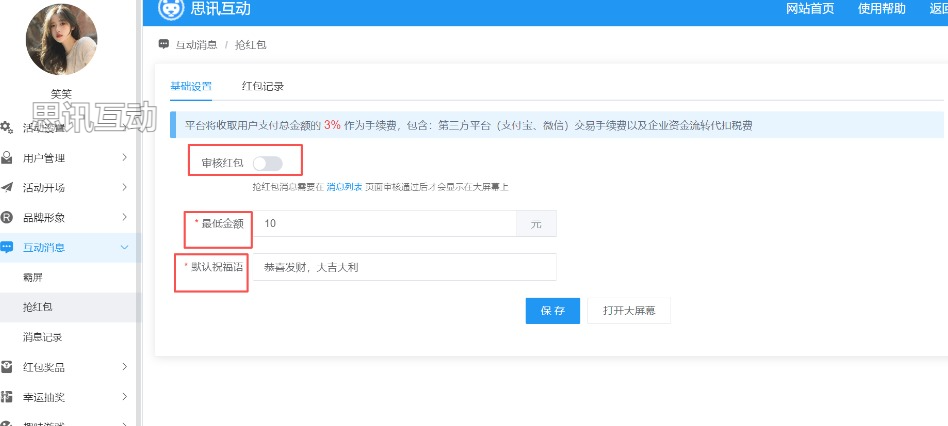The width and height of the screenshot is (948, 426).
Task: Toggle the 审核红包 switch
Action: click(x=267, y=162)
